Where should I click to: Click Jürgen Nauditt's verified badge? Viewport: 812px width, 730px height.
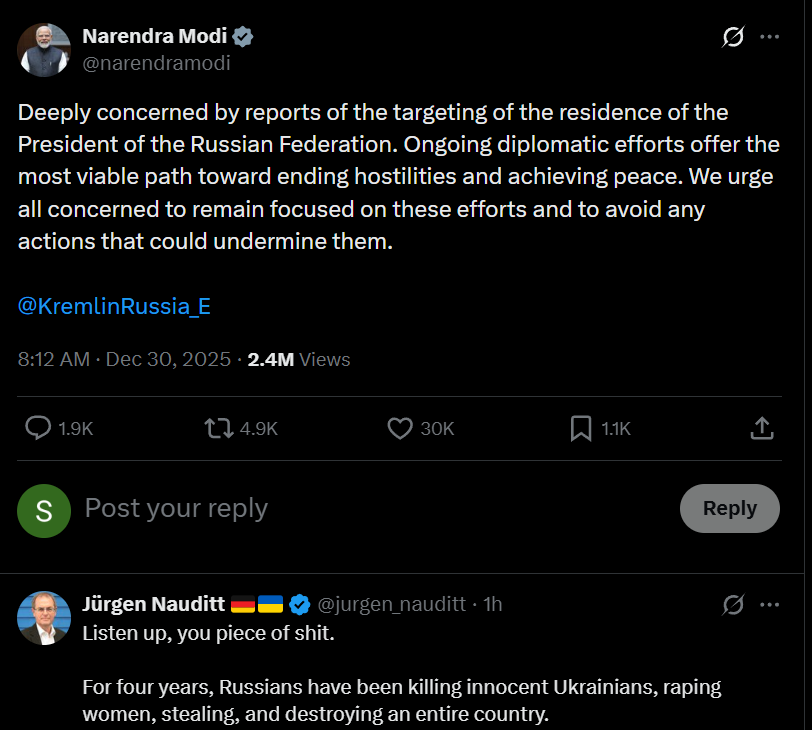click(299, 604)
